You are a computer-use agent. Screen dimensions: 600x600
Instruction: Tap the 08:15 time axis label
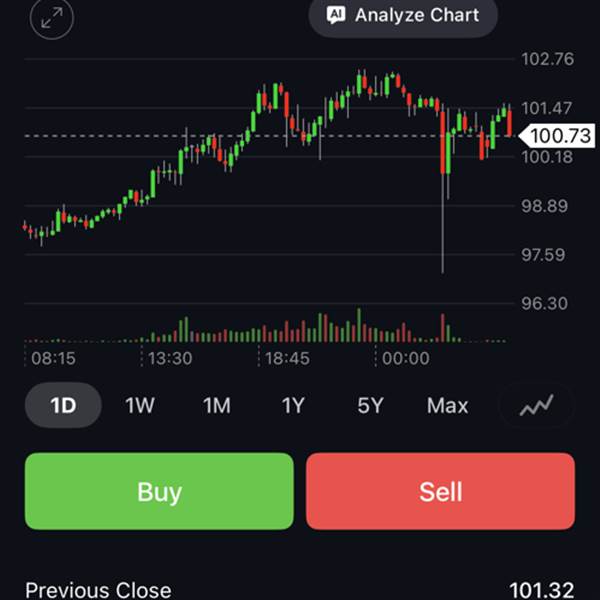tap(53, 358)
